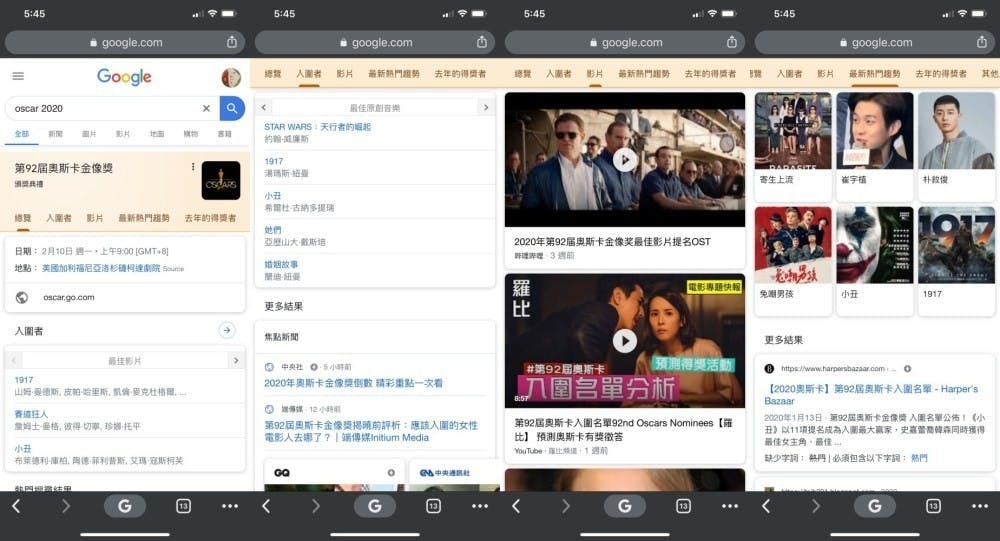Tap the blue magnifier search button
Screen dimensions: 1000x541
(x=232, y=108)
